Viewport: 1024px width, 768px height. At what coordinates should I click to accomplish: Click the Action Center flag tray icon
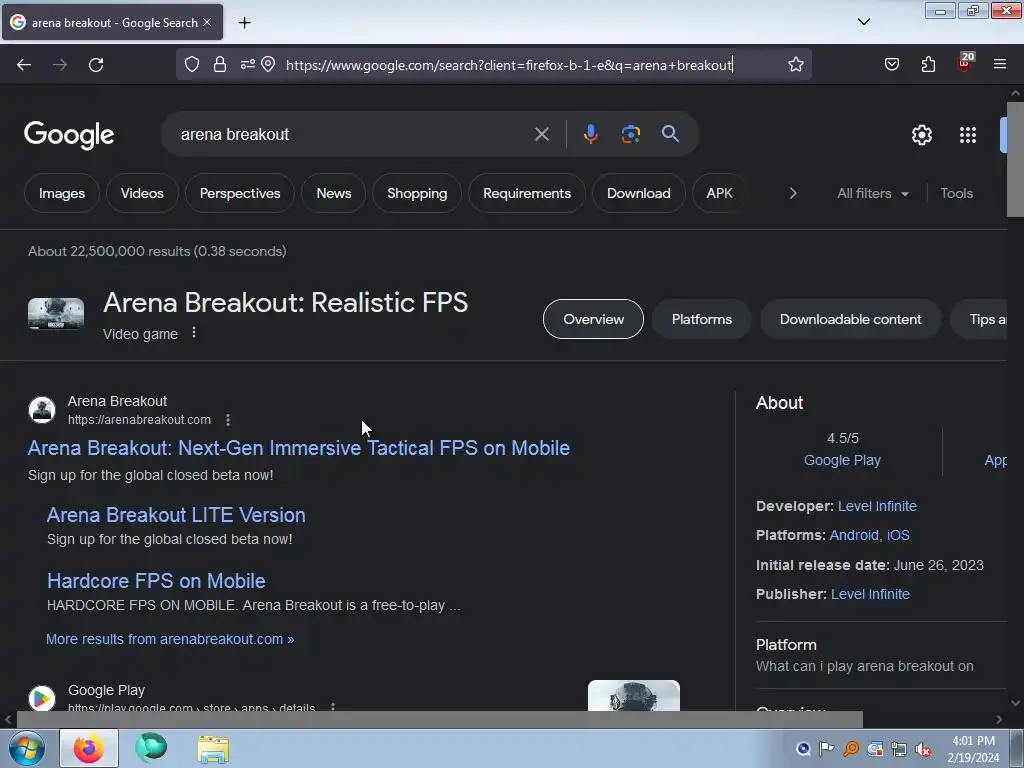click(x=827, y=749)
